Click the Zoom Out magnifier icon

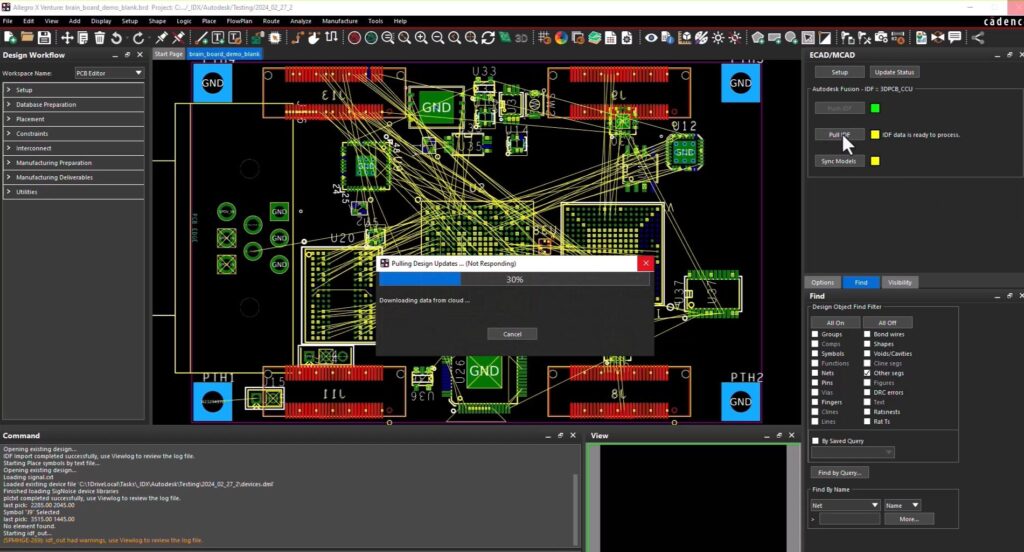(438, 38)
